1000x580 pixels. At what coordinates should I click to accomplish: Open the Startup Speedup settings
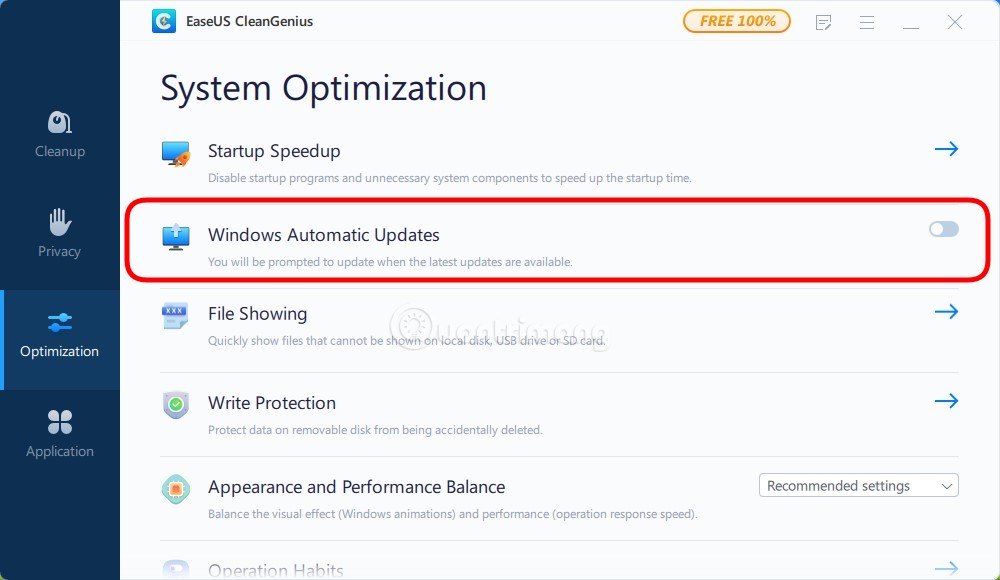946,148
